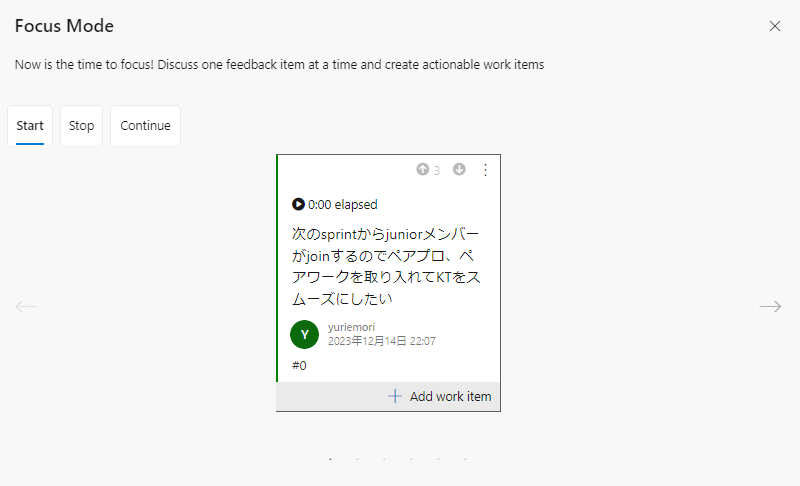This screenshot has height=486, width=800.
Task: Open the card's three-dot options menu
Action: click(x=485, y=170)
